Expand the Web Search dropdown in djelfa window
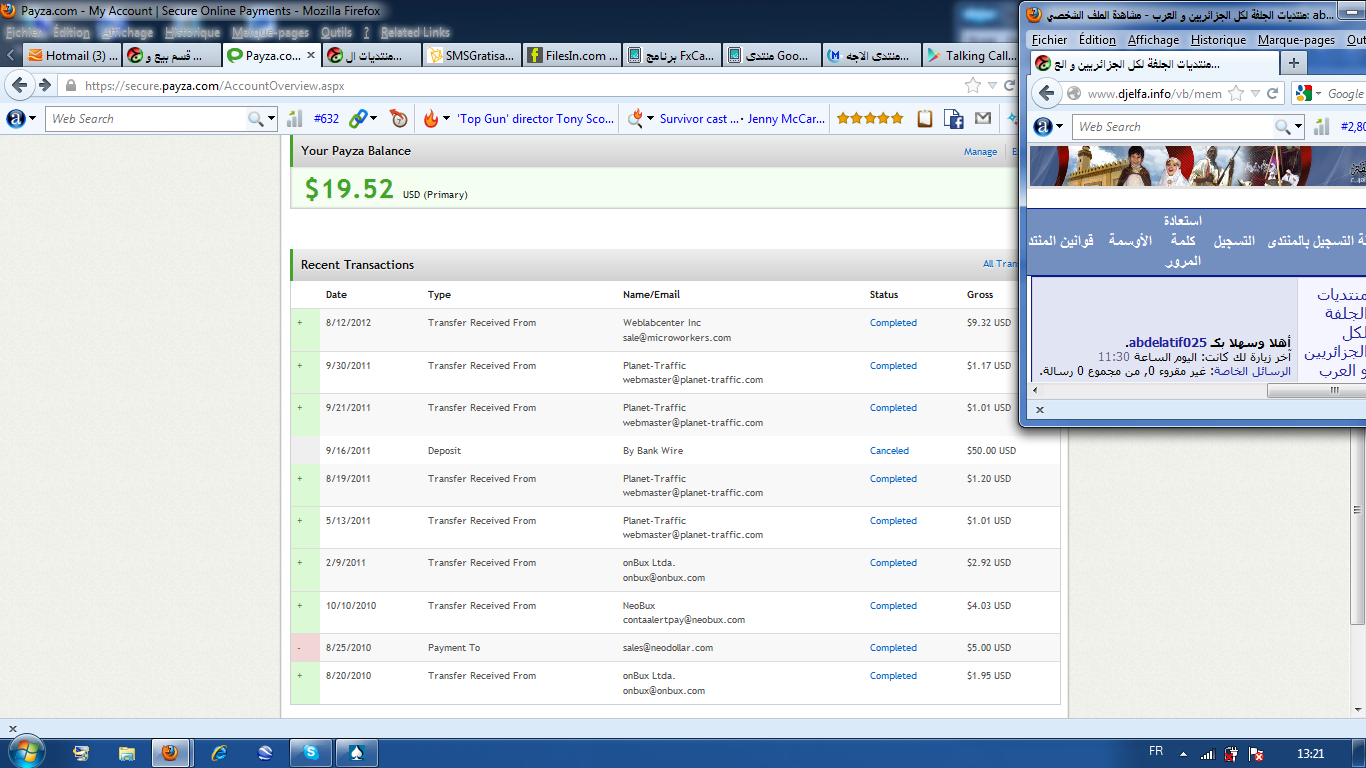This screenshot has width=1366, height=768. [x=1298, y=127]
